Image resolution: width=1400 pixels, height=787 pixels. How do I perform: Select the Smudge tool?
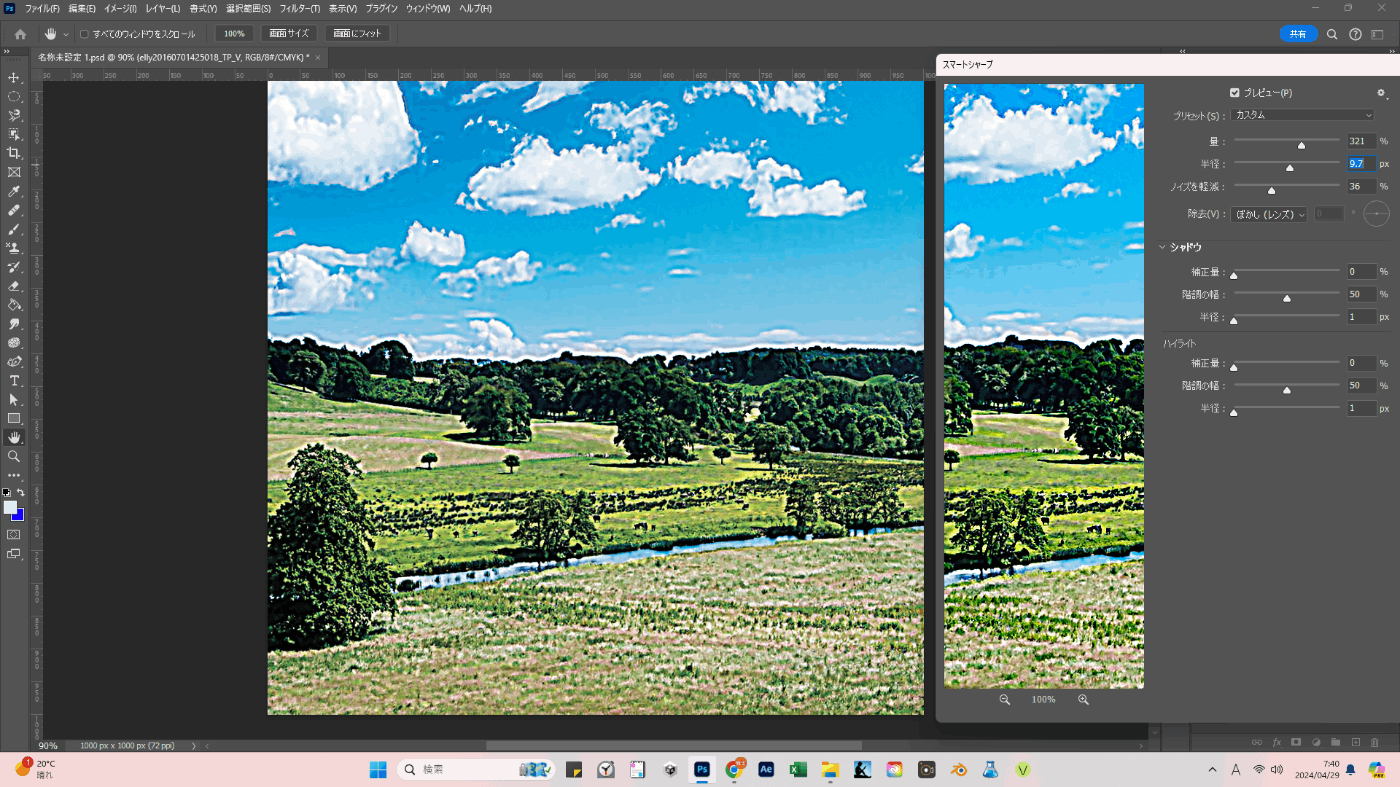[x=14, y=324]
